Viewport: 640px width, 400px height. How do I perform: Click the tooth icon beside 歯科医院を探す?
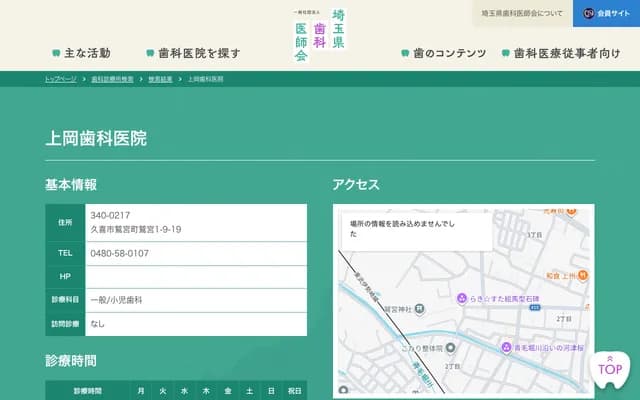pos(150,53)
